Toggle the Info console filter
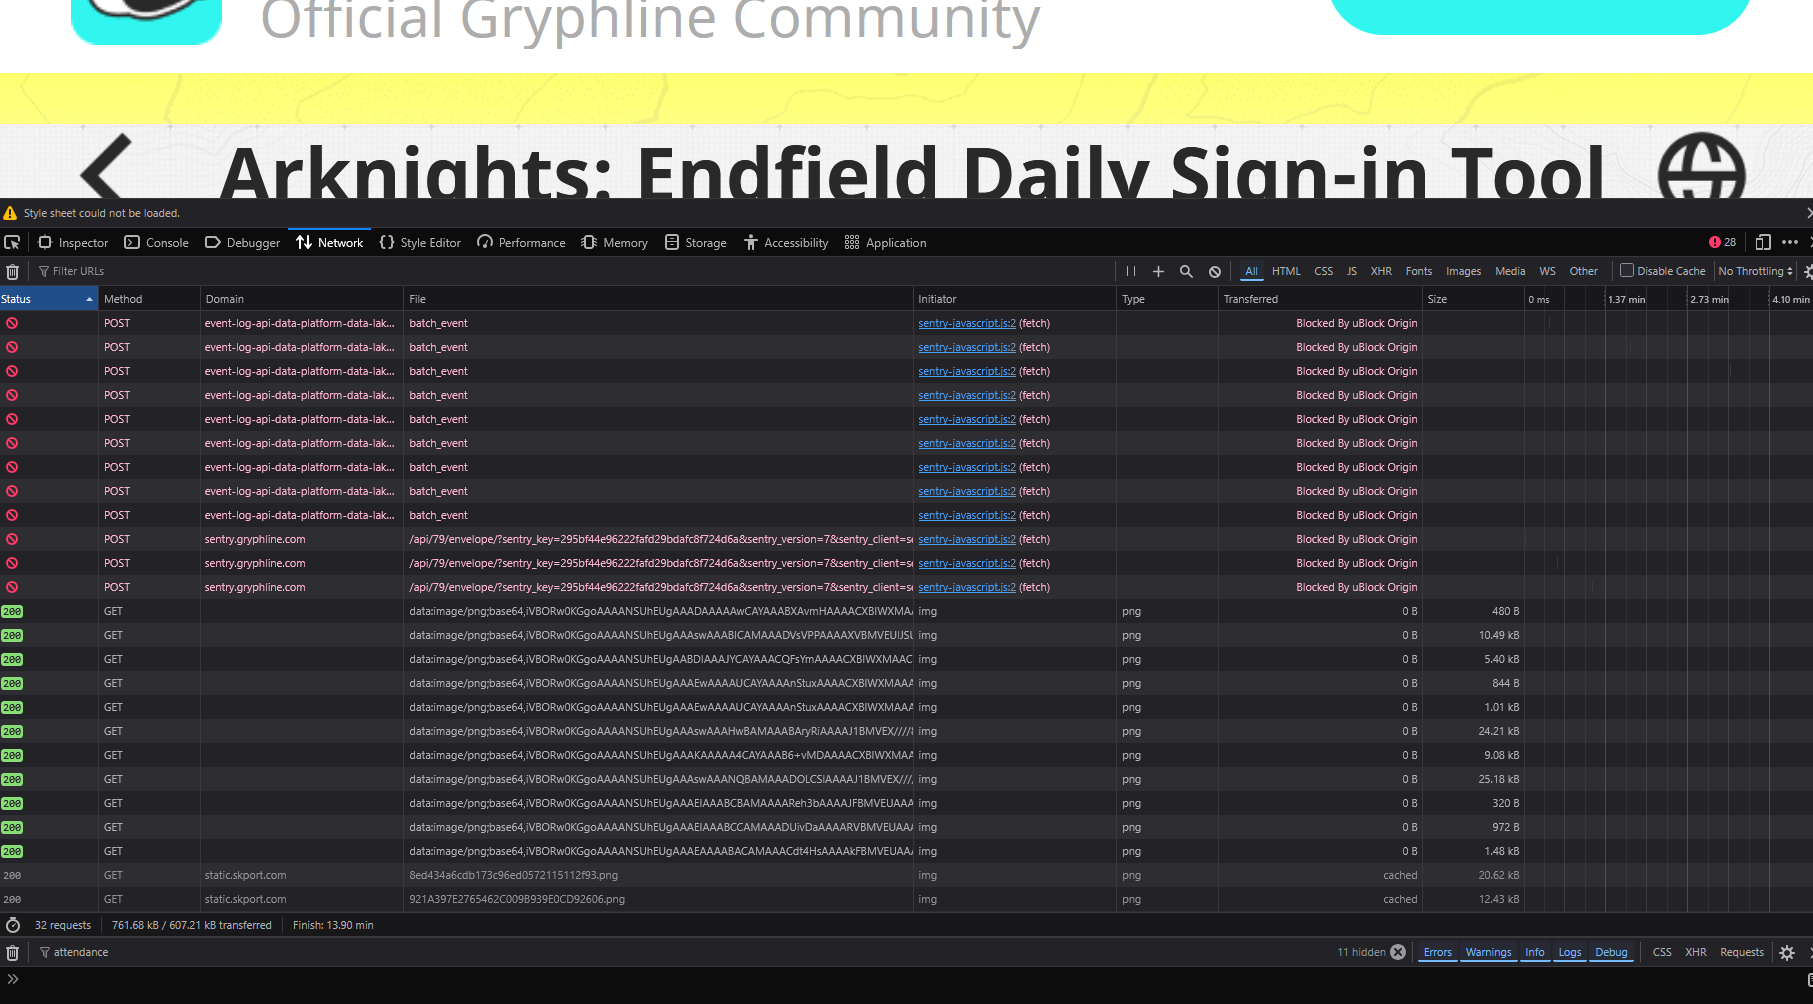 click(x=1534, y=952)
